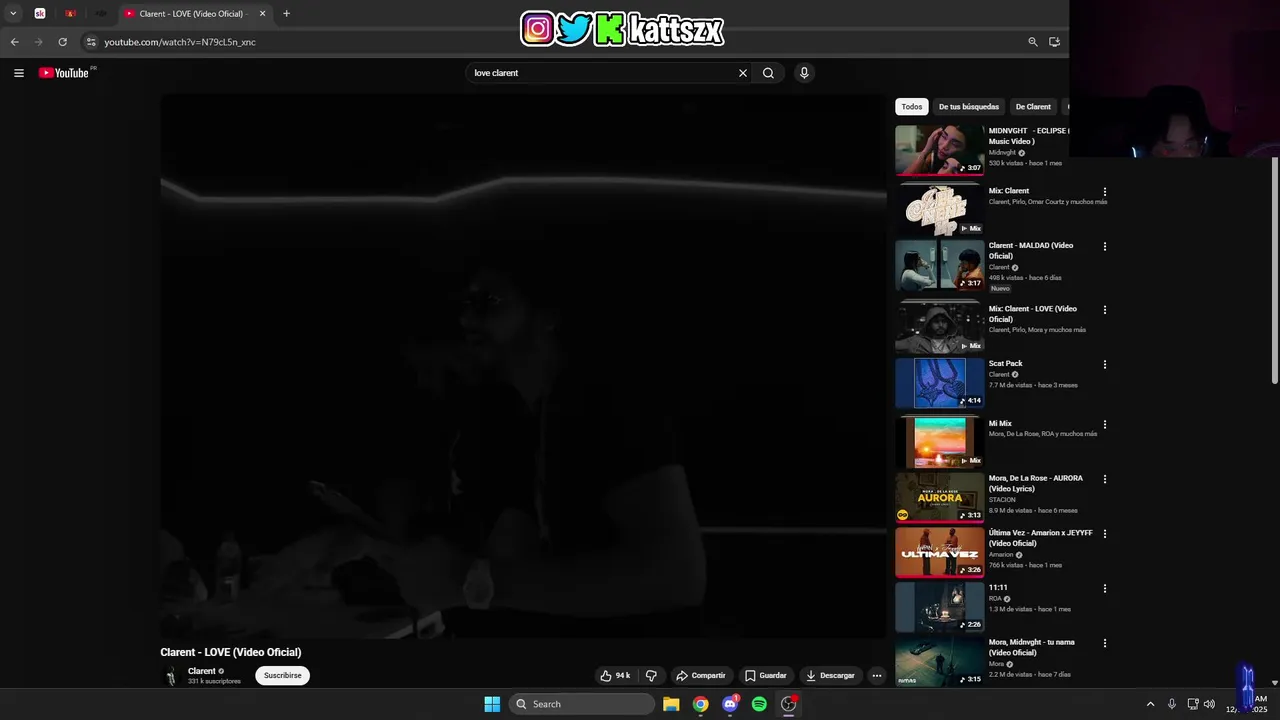Image resolution: width=1280 pixels, height=720 pixels.
Task: Open 'Mora, Midnvght - tu nama' thumbnail
Action: [939, 662]
